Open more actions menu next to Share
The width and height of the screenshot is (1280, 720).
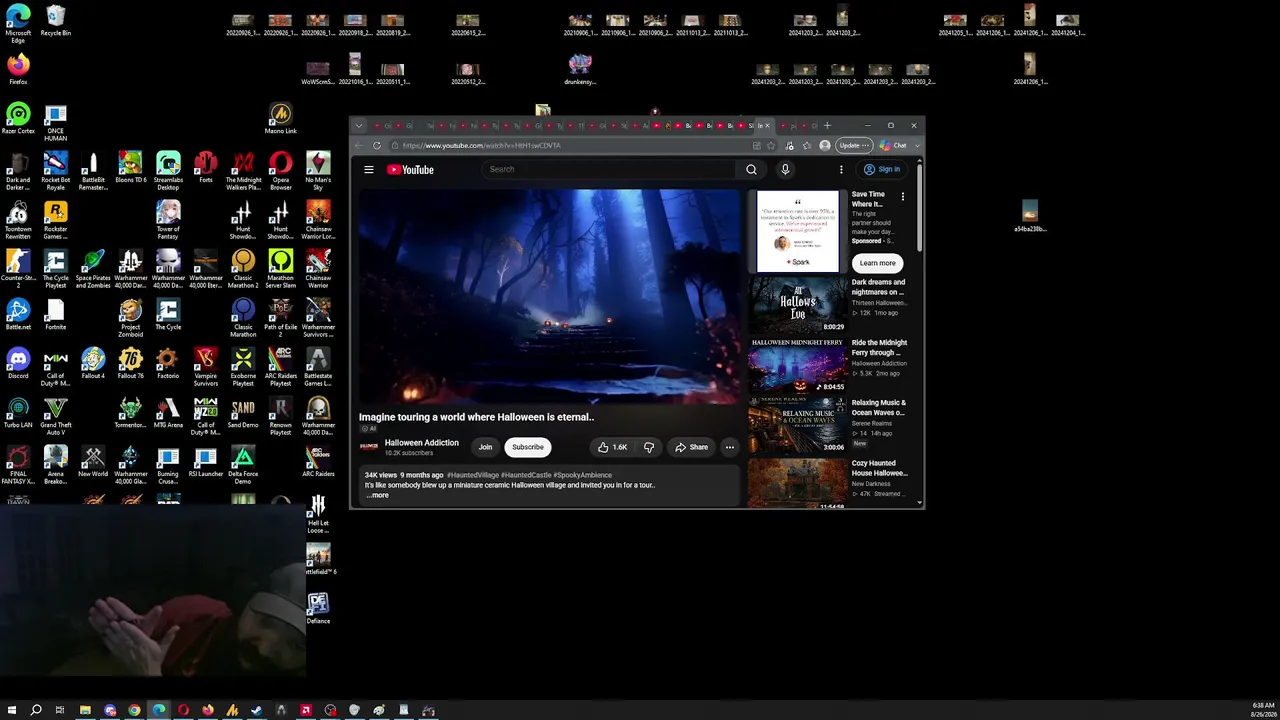pos(730,447)
